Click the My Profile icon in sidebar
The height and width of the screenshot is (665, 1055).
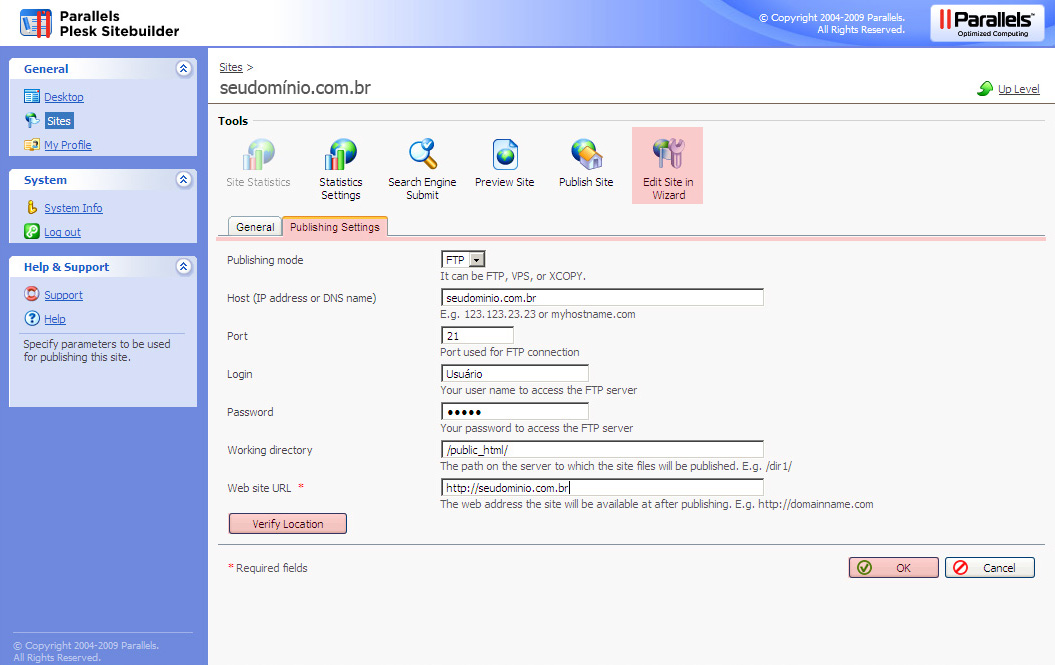(32, 145)
